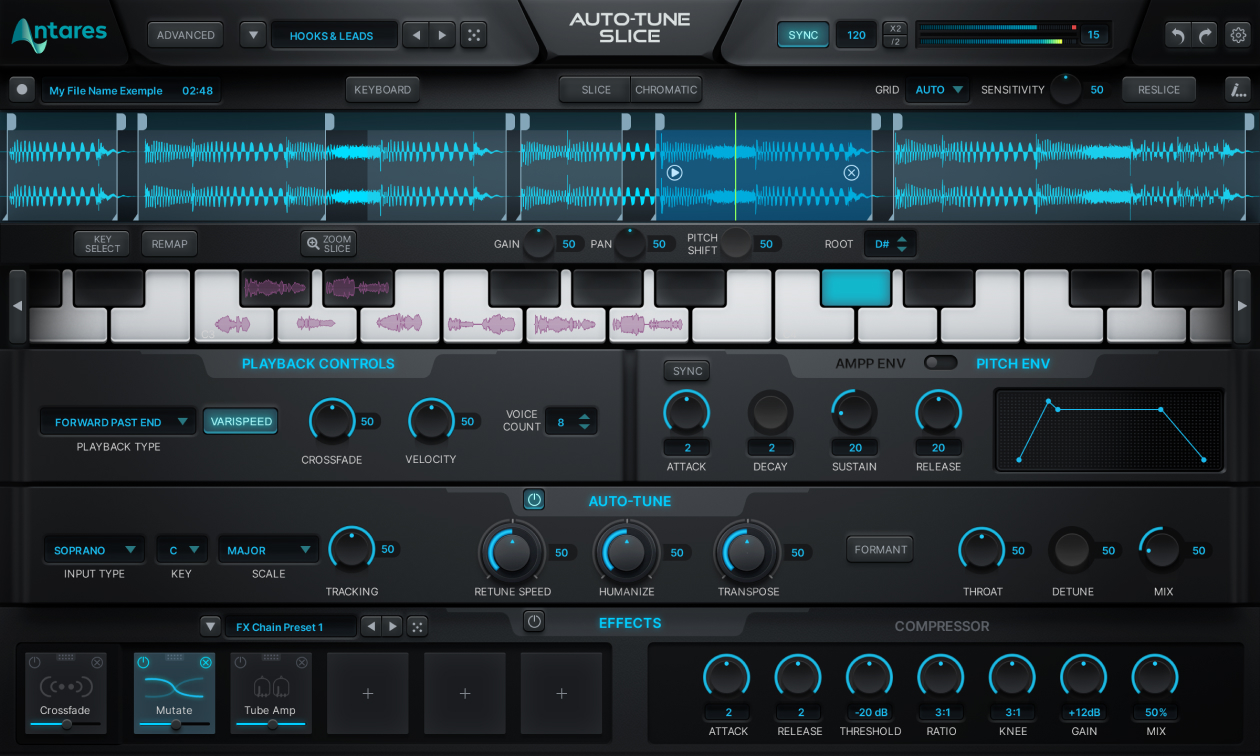Toggle the Auto-Tune power button

pos(534,500)
